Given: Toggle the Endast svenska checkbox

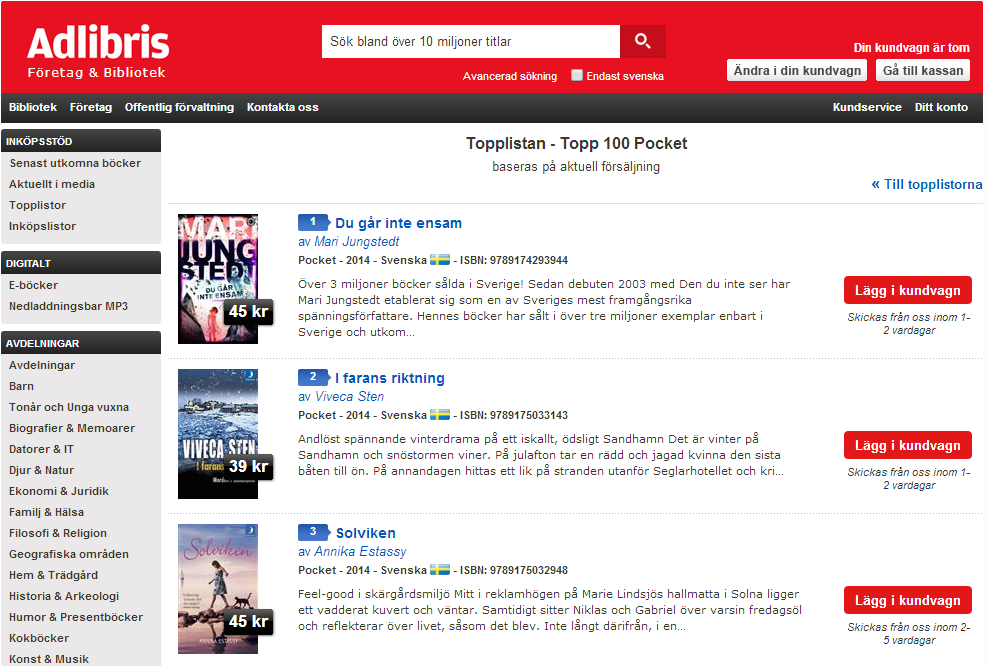Looking at the screenshot, I should point(577,75).
